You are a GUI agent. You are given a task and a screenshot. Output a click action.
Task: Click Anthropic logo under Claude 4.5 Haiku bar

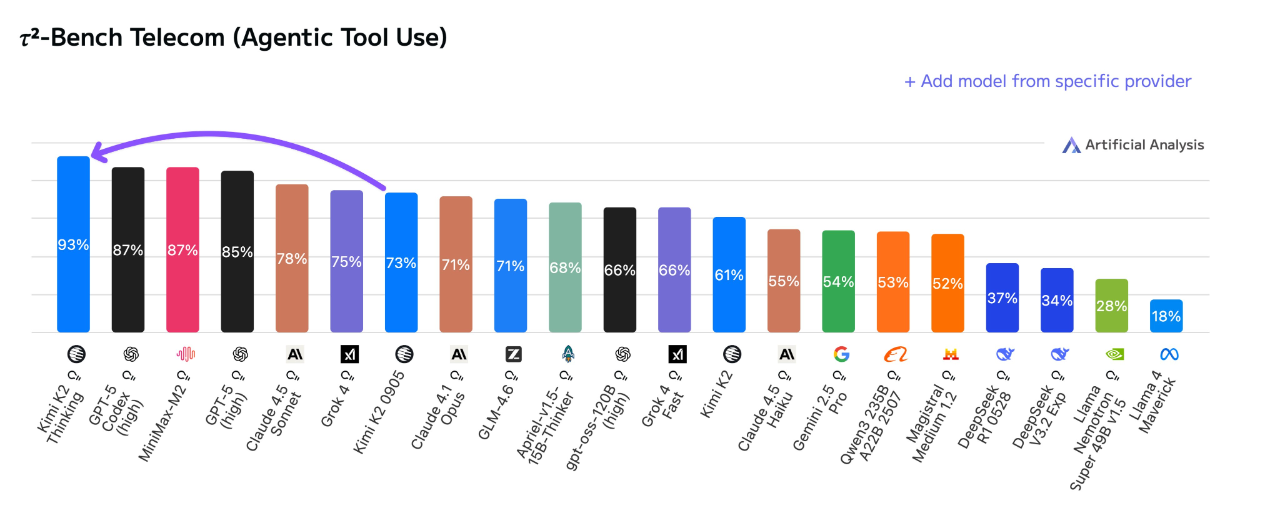click(x=786, y=354)
